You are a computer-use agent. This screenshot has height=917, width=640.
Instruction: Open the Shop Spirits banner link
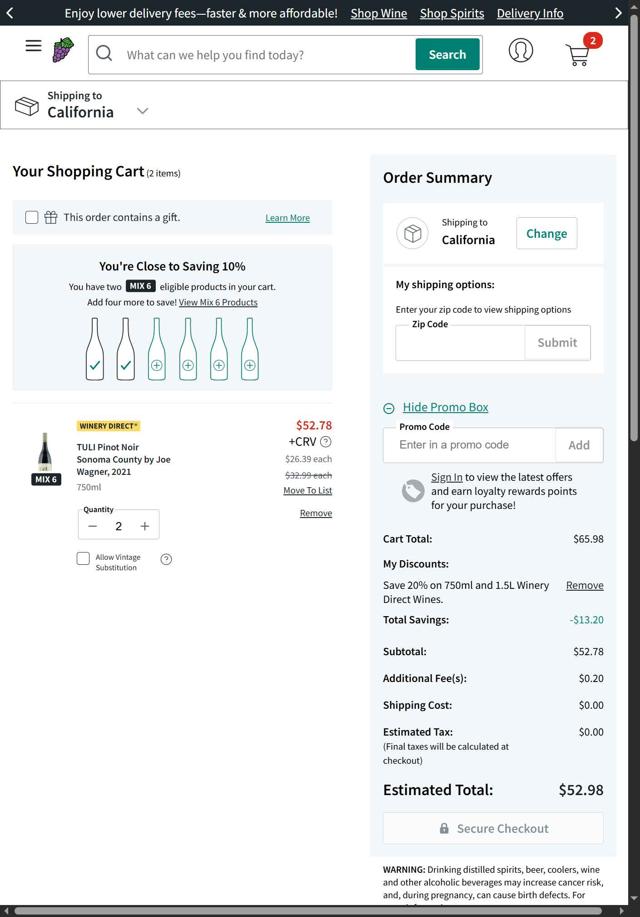(x=452, y=13)
